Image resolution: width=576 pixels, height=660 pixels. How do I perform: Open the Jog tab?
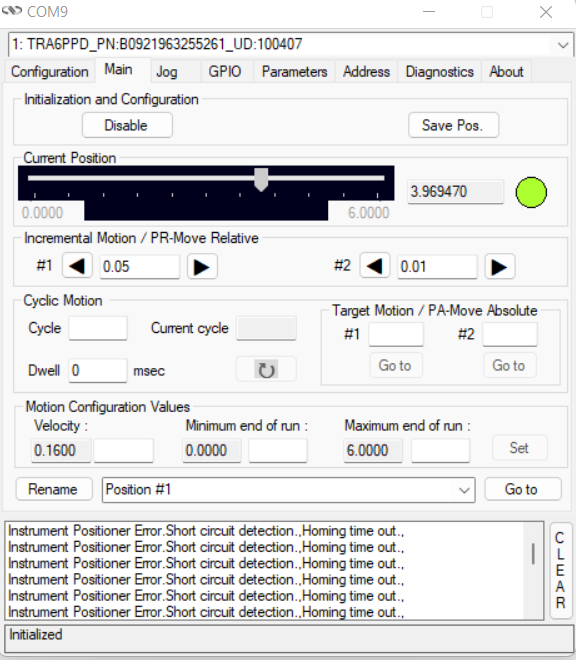(x=167, y=72)
